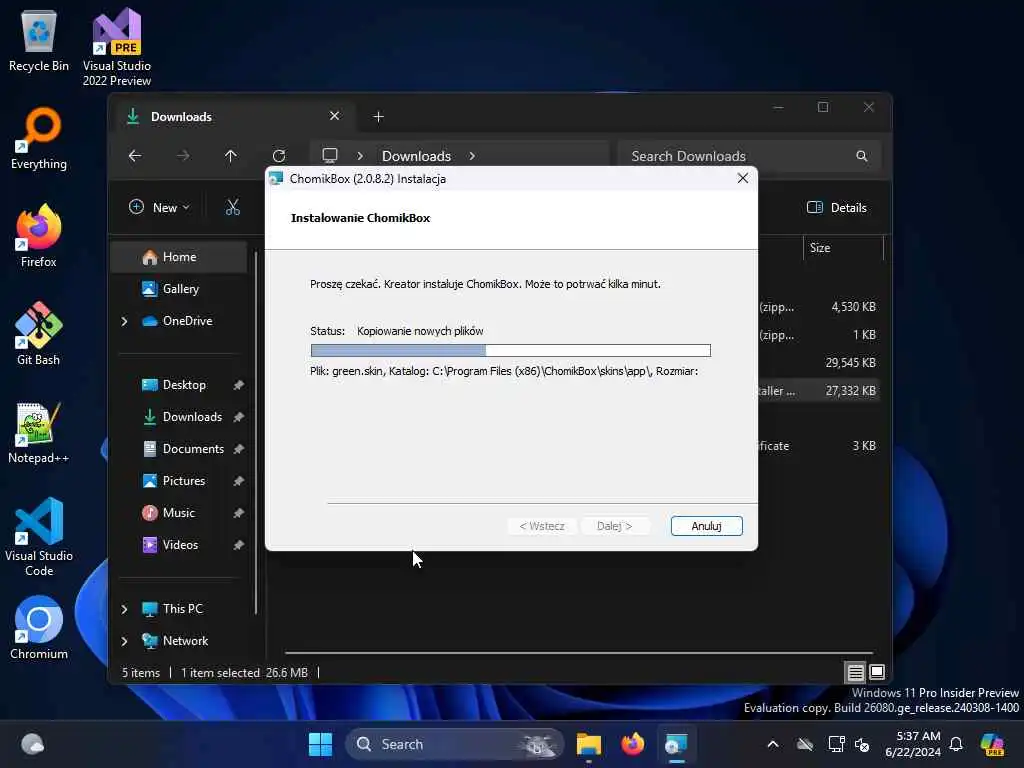Viewport: 1024px width, 768px height.
Task: Click the installation progress bar
Action: pos(510,351)
